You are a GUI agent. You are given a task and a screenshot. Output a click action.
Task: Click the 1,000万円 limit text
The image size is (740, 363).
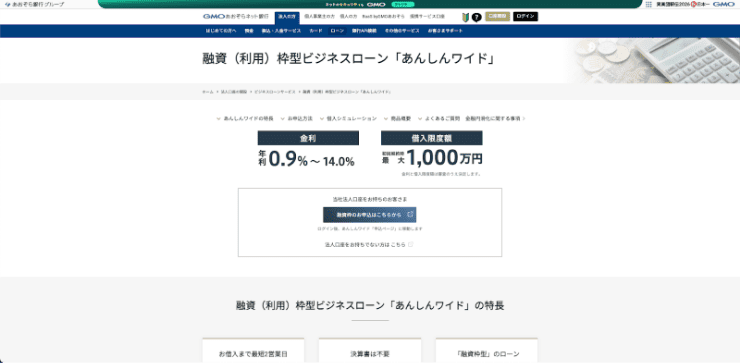(x=444, y=158)
